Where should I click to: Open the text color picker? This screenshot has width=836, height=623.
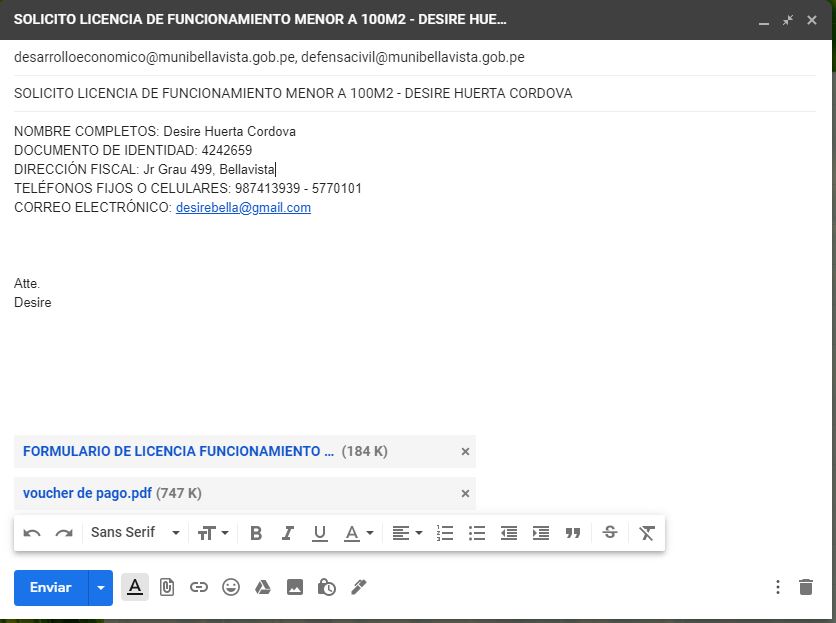pos(359,533)
